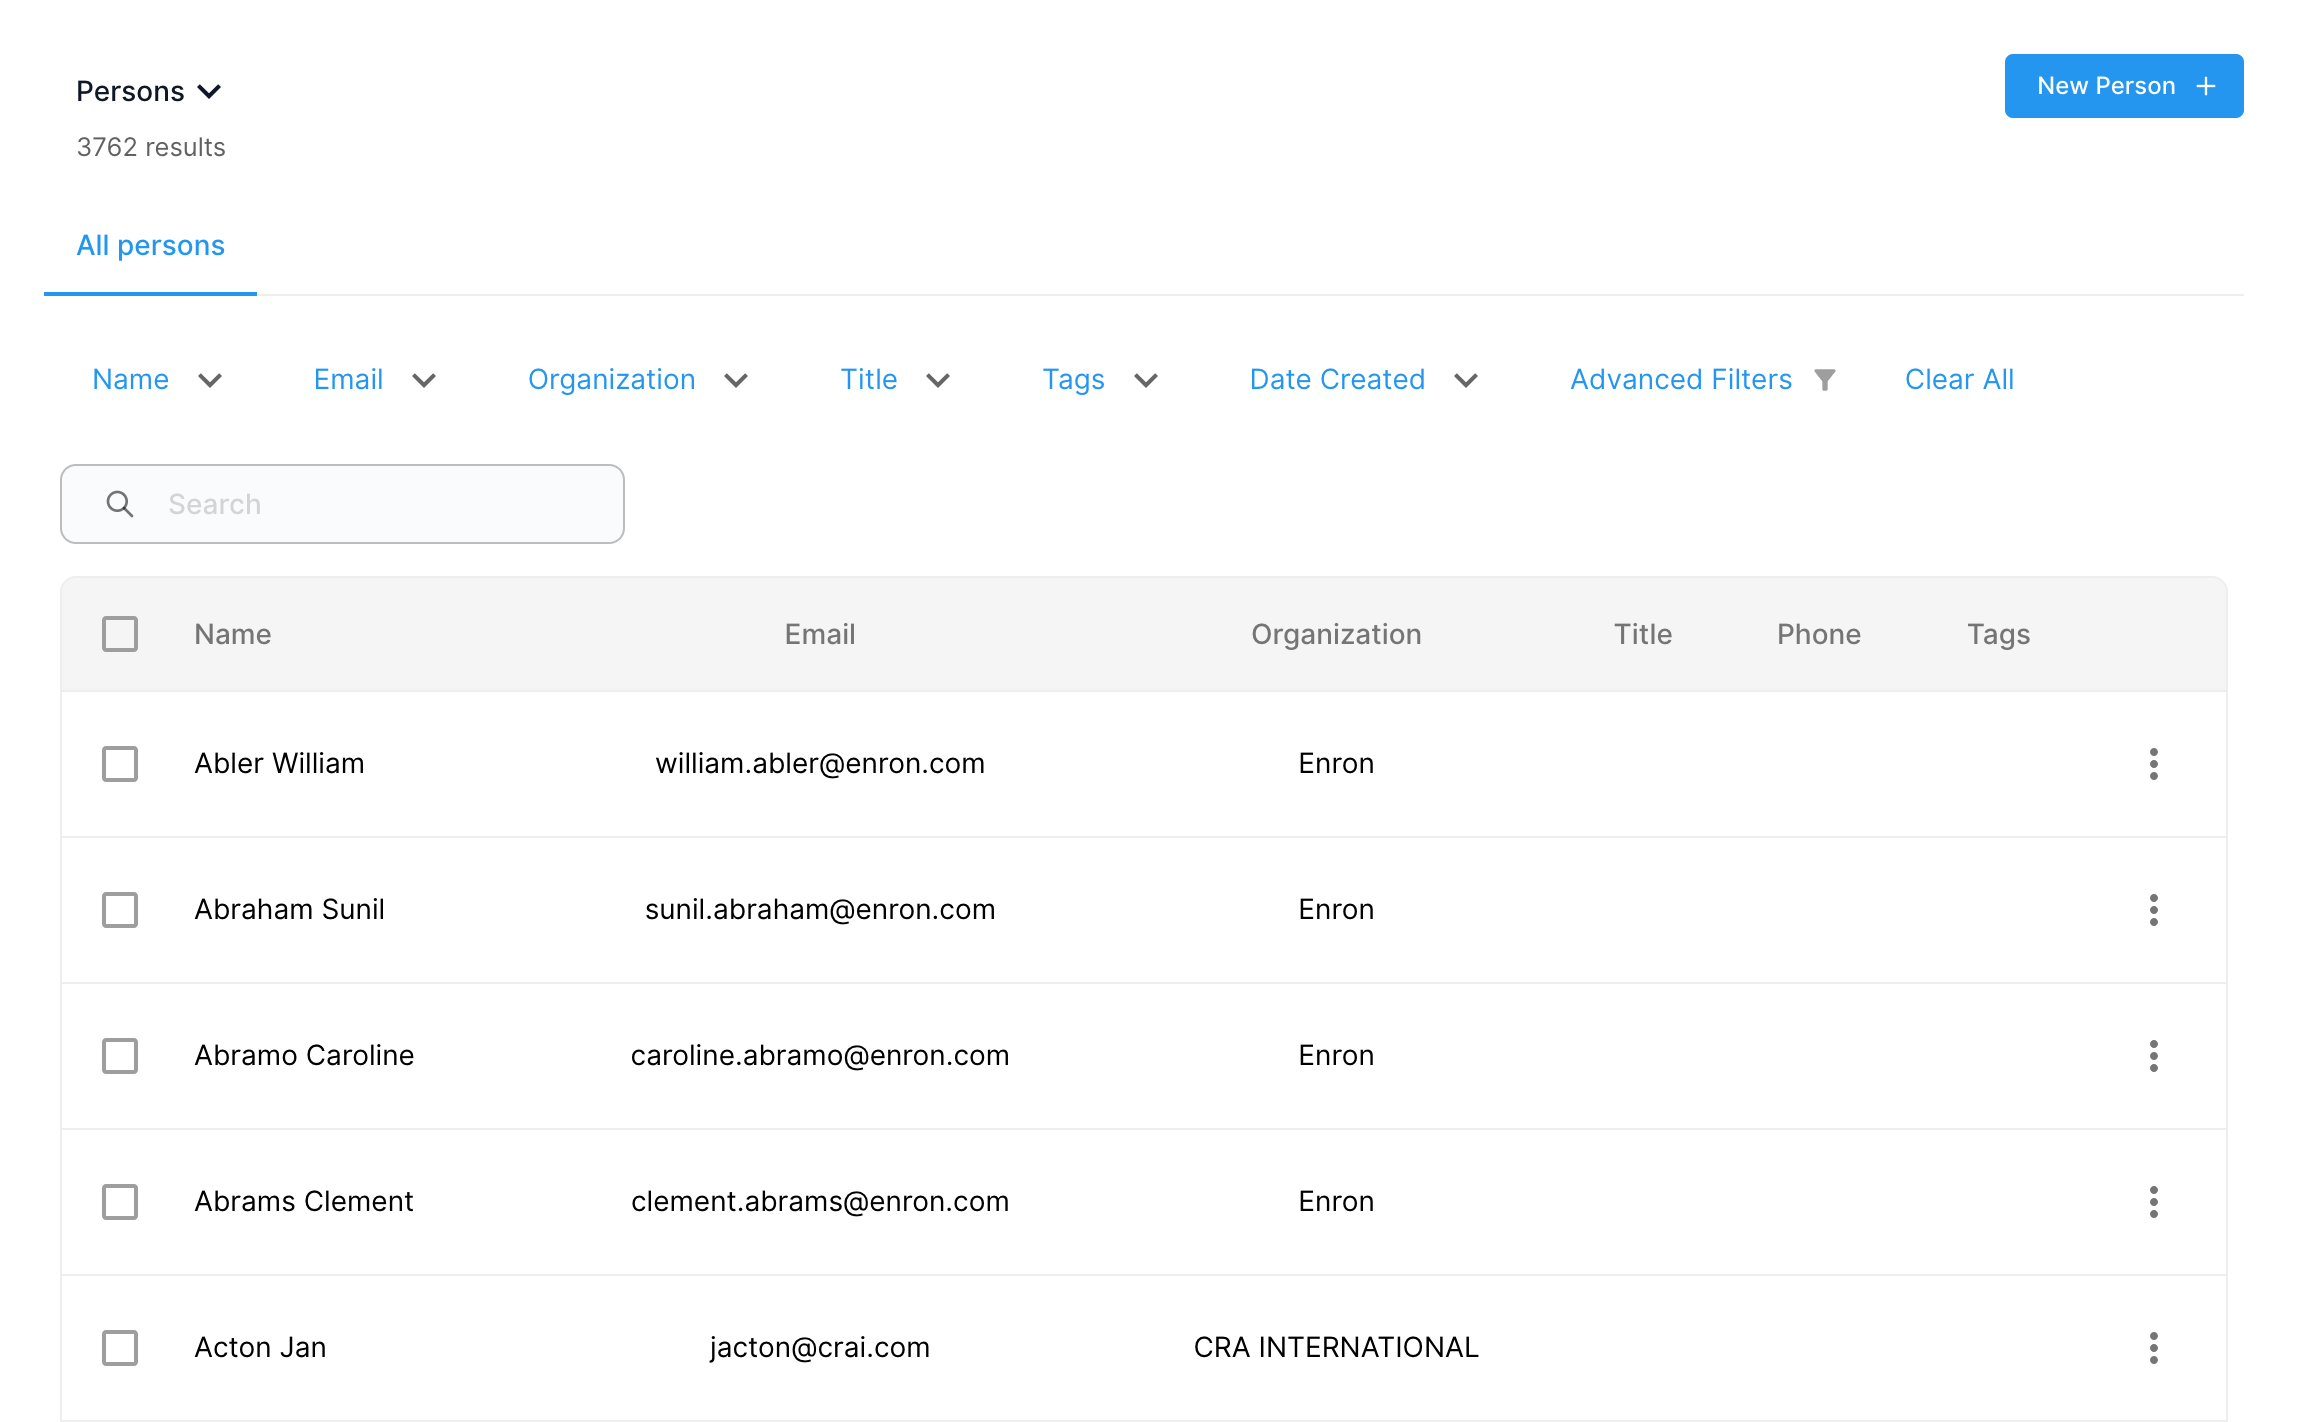Screen dimensions: 2314x1422
Task: Open the Tags filter menu
Action: [1100, 380]
